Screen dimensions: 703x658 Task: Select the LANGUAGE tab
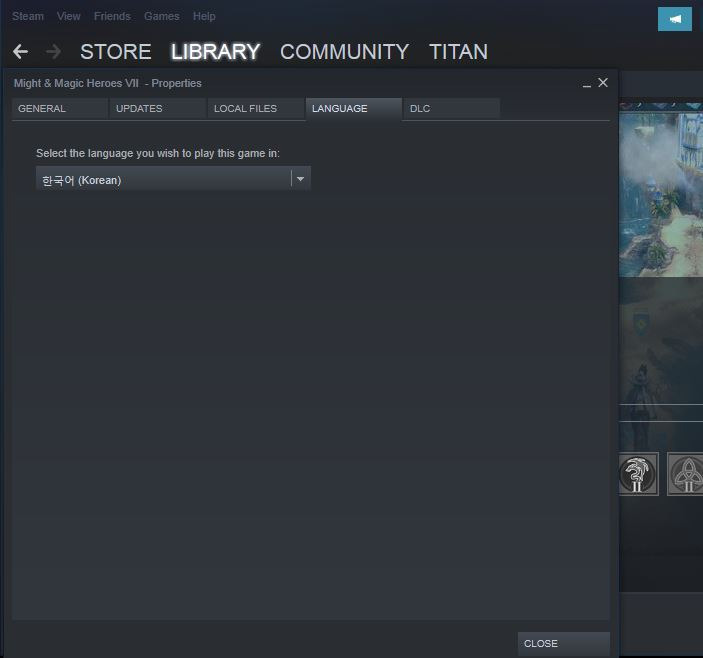354,108
